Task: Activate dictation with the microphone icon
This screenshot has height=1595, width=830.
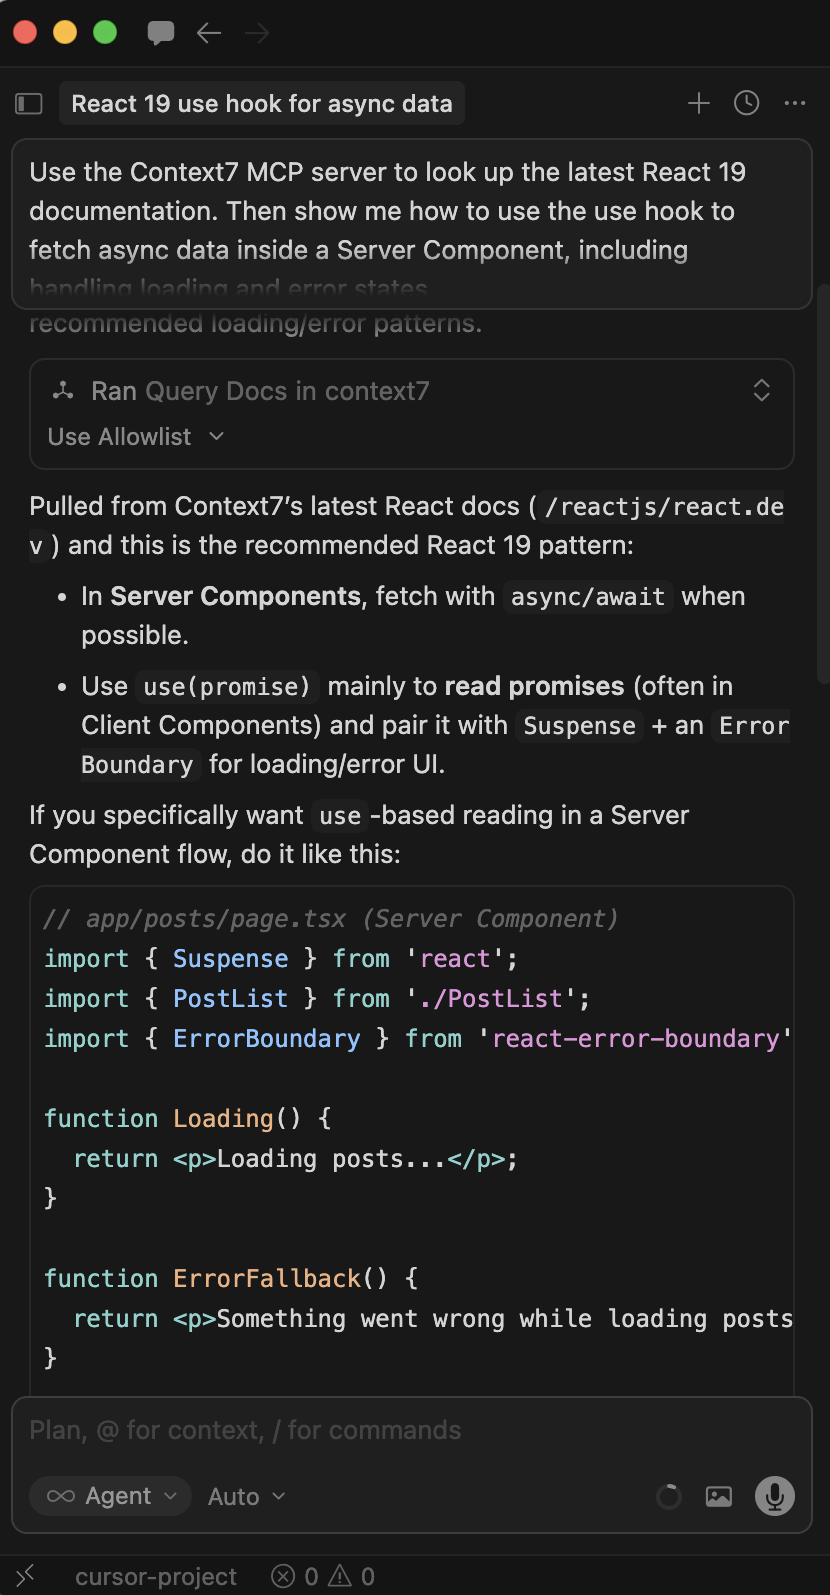Action: [x=774, y=1496]
